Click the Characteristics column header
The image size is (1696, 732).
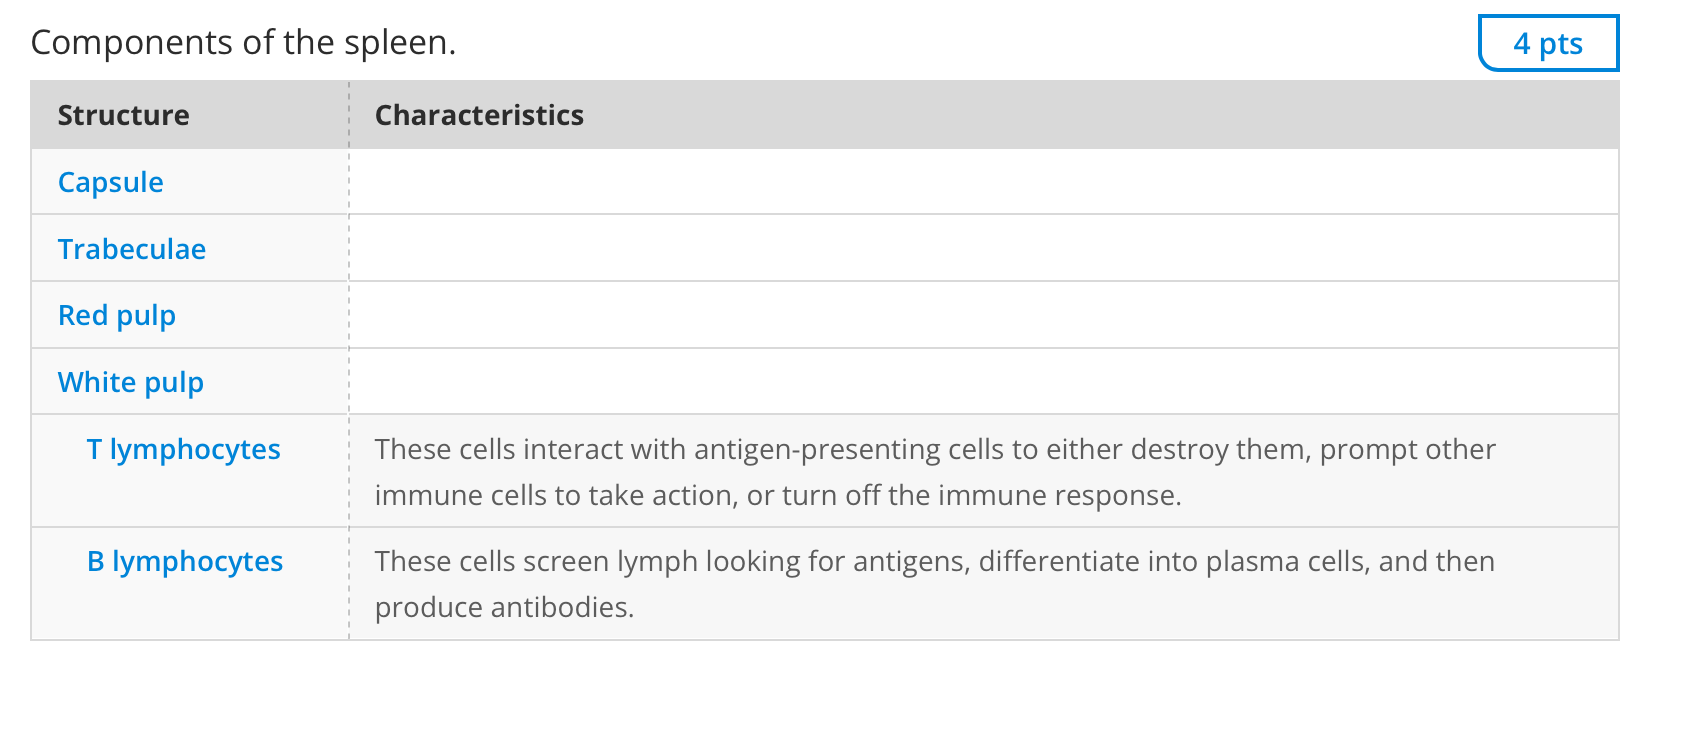tap(479, 115)
